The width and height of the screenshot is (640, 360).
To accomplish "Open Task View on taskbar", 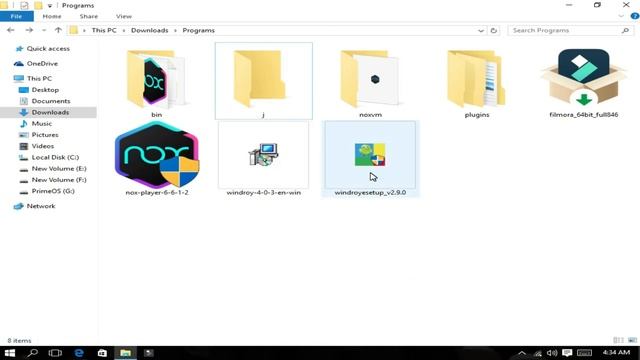I will pos(55,353).
